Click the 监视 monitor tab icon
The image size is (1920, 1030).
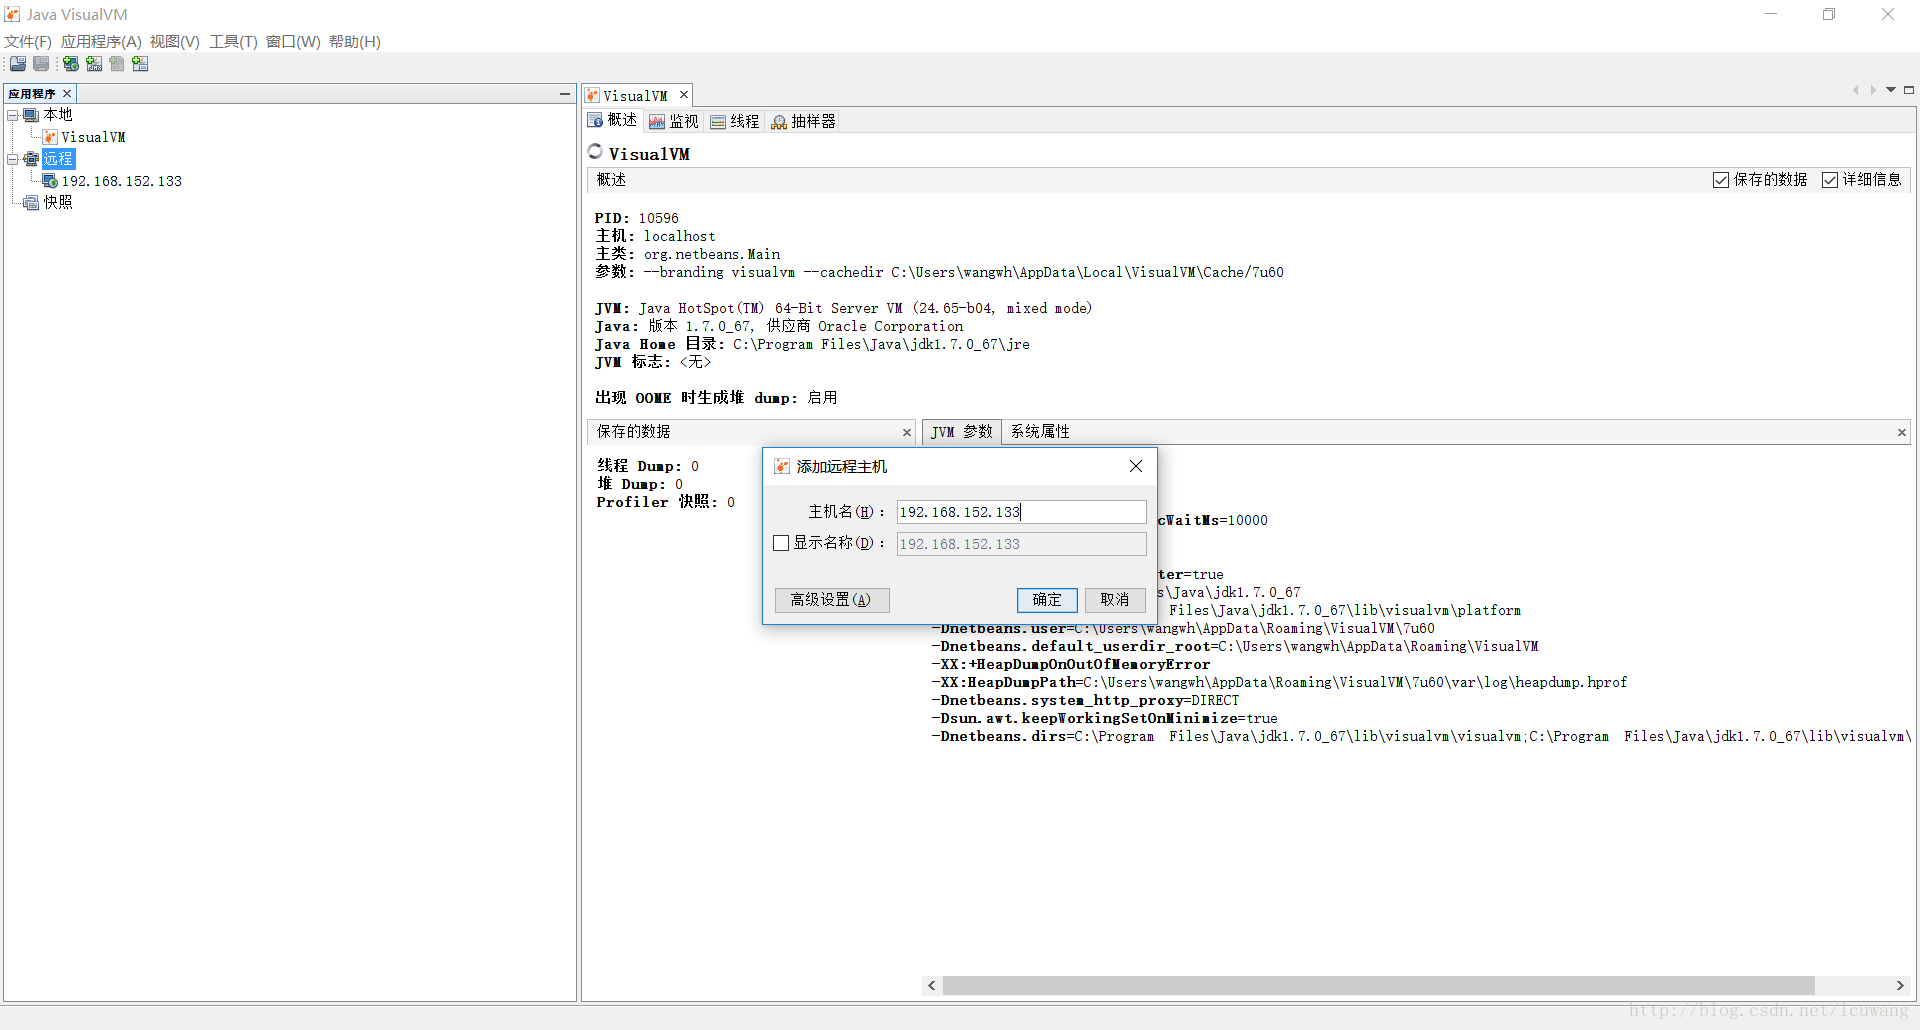tap(657, 122)
